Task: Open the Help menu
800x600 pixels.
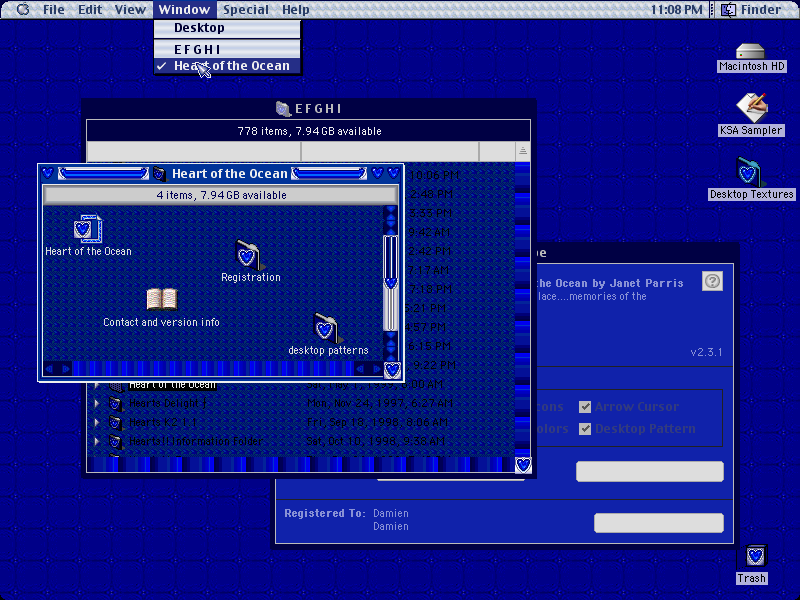Action: pyautogui.click(x=295, y=9)
